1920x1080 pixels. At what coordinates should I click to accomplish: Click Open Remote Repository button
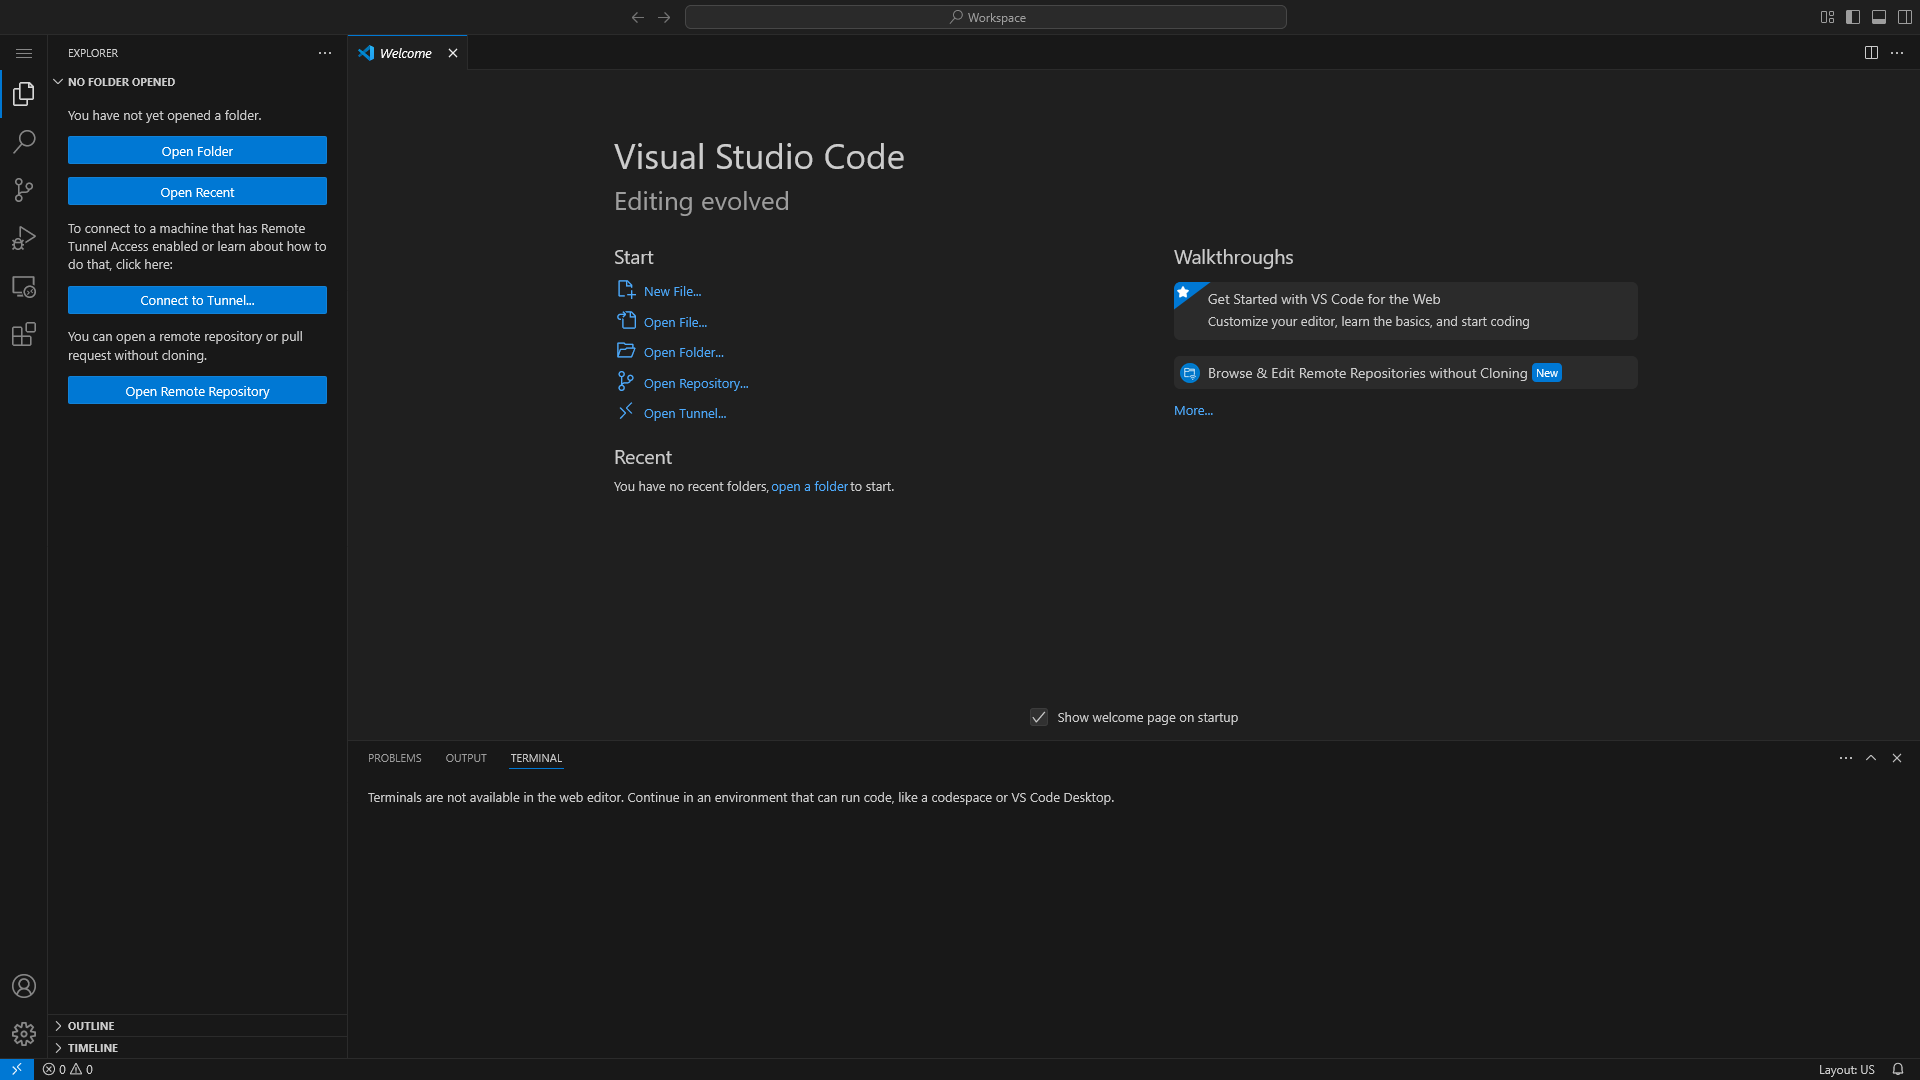coord(198,391)
